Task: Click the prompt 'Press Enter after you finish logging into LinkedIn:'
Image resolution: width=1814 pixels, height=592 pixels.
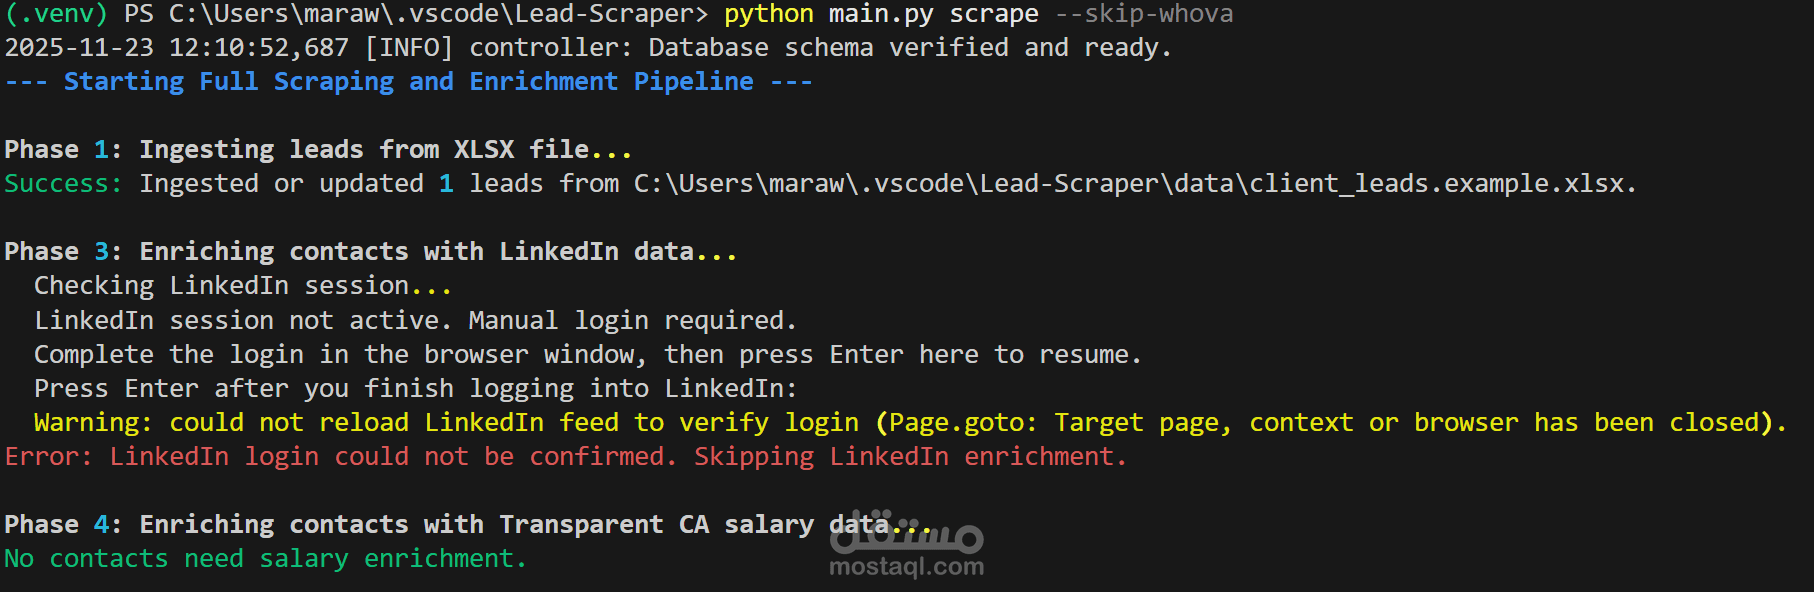Action: pos(415,389)
